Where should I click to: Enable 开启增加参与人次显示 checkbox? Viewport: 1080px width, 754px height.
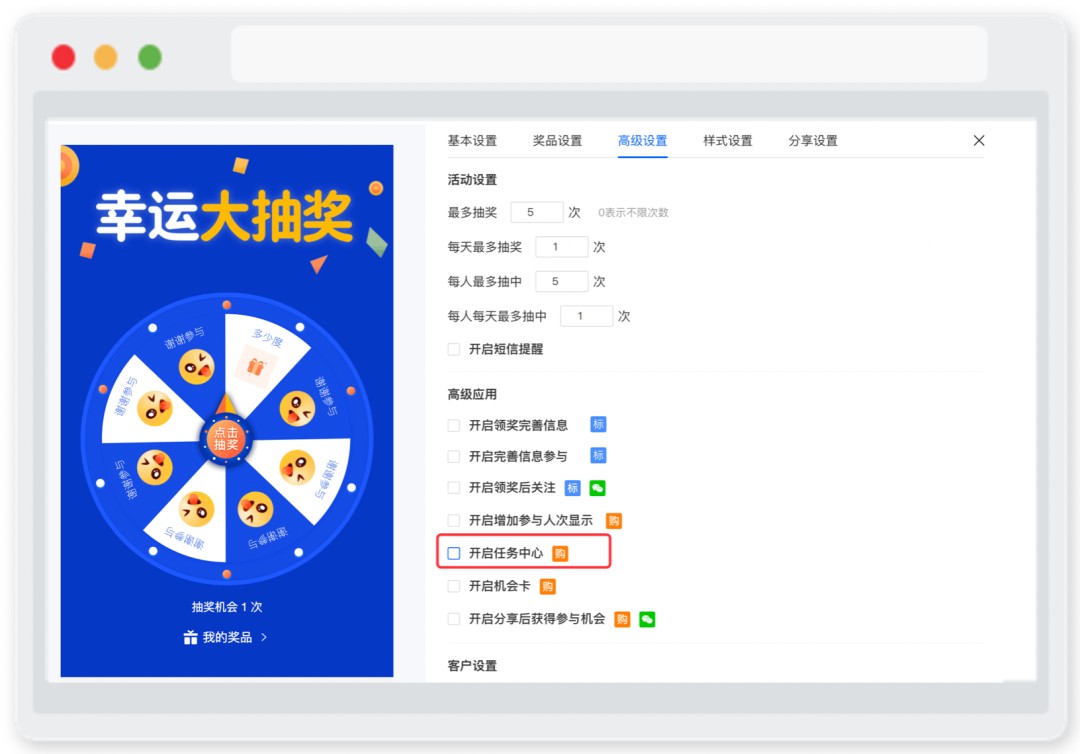tap(454, 521)
